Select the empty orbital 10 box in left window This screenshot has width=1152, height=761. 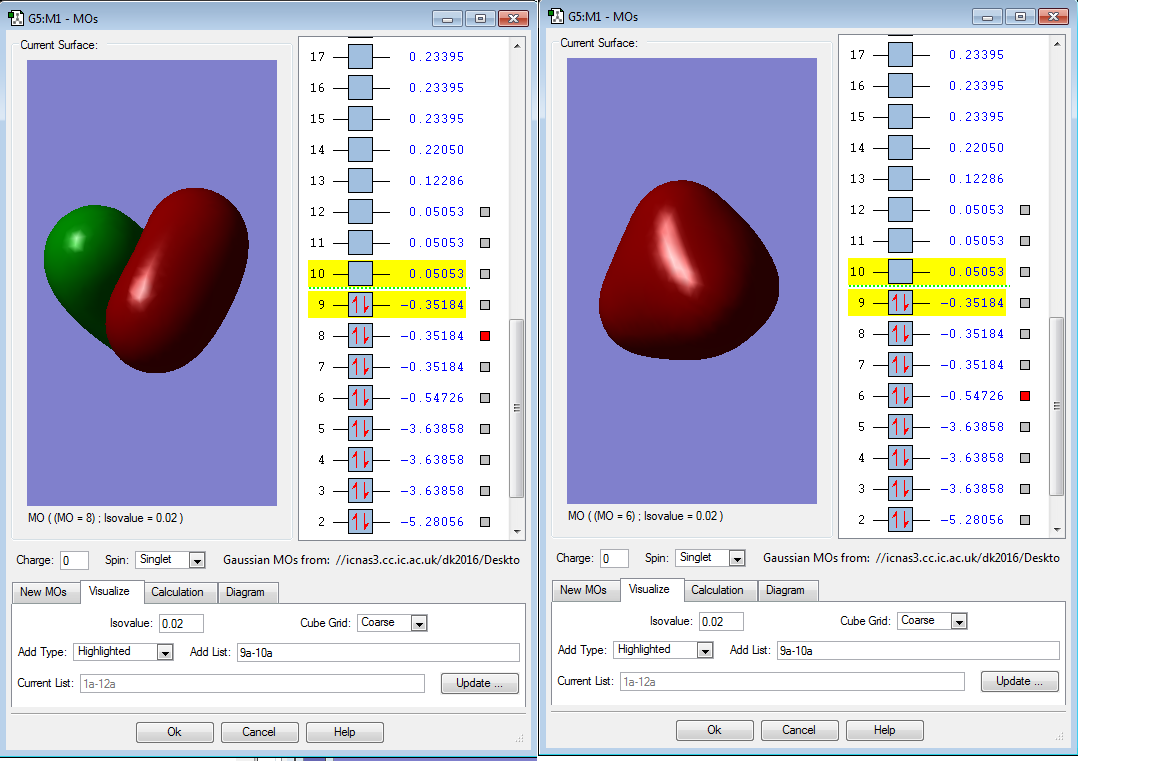click(x=360, y=274)
